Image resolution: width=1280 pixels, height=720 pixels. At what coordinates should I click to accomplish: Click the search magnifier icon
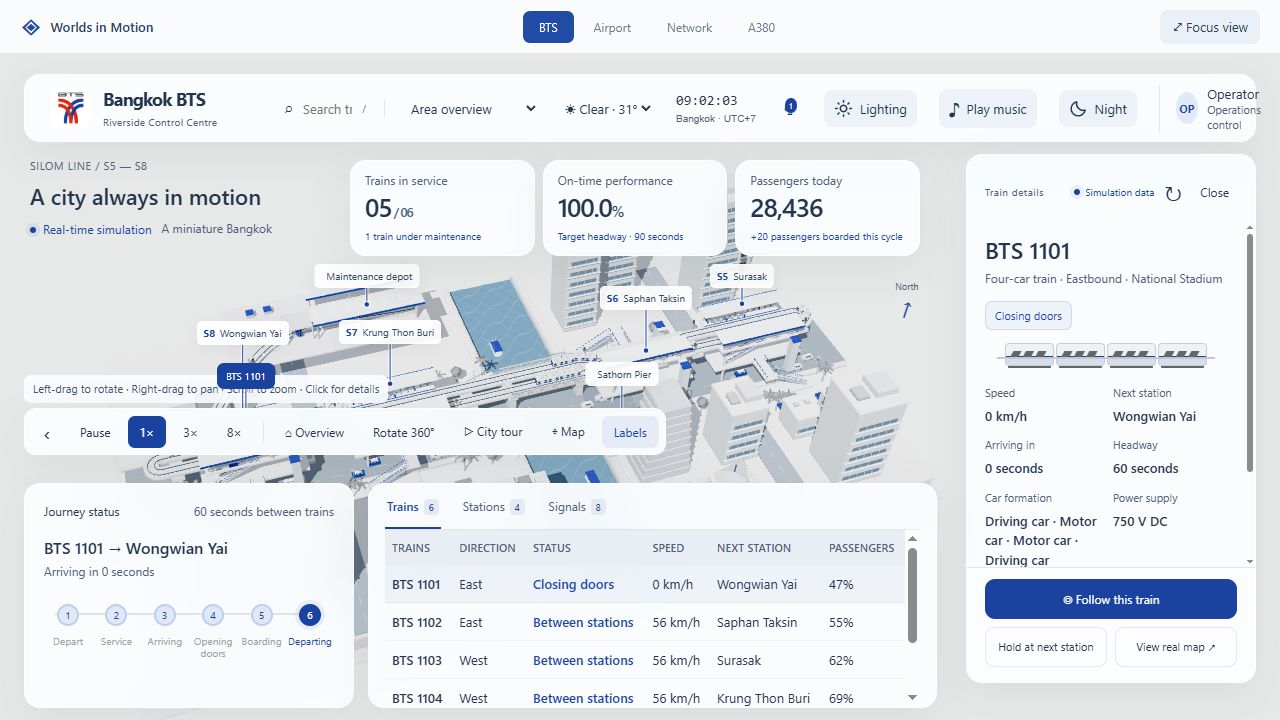pyautogui.click(x=289, y=110)
